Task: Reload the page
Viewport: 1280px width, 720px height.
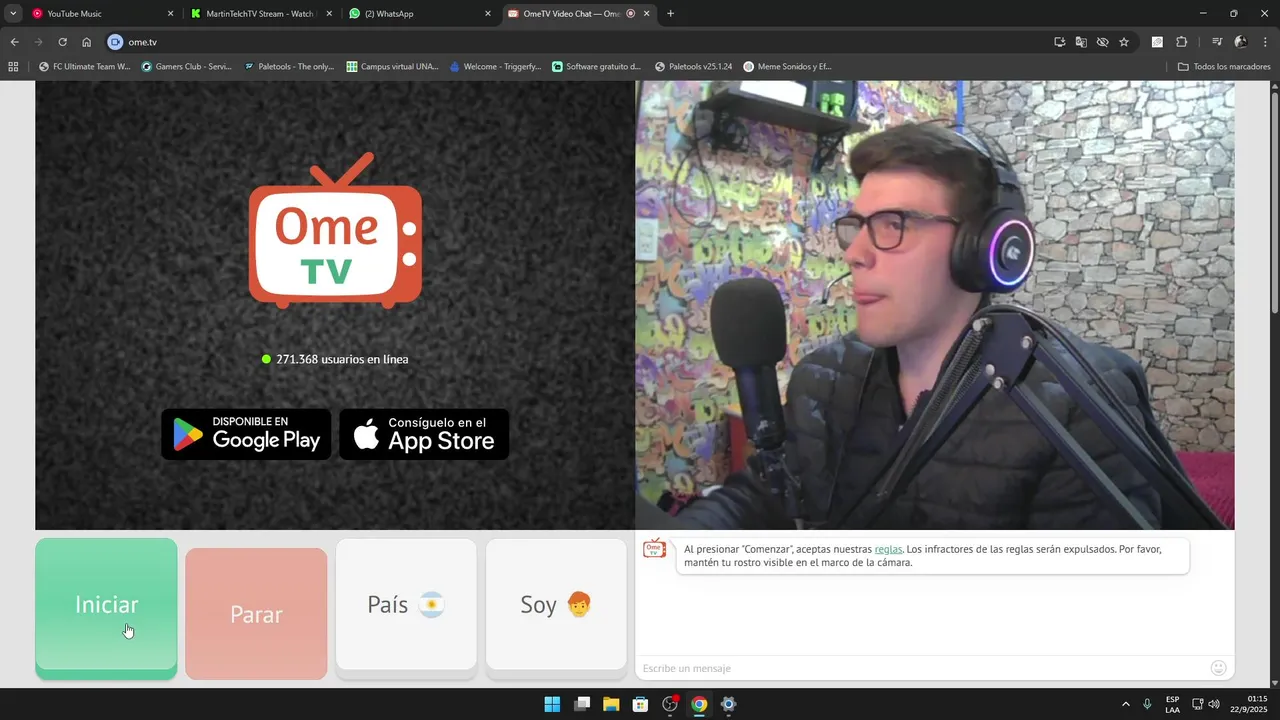Action: click(x=62, y=42)
